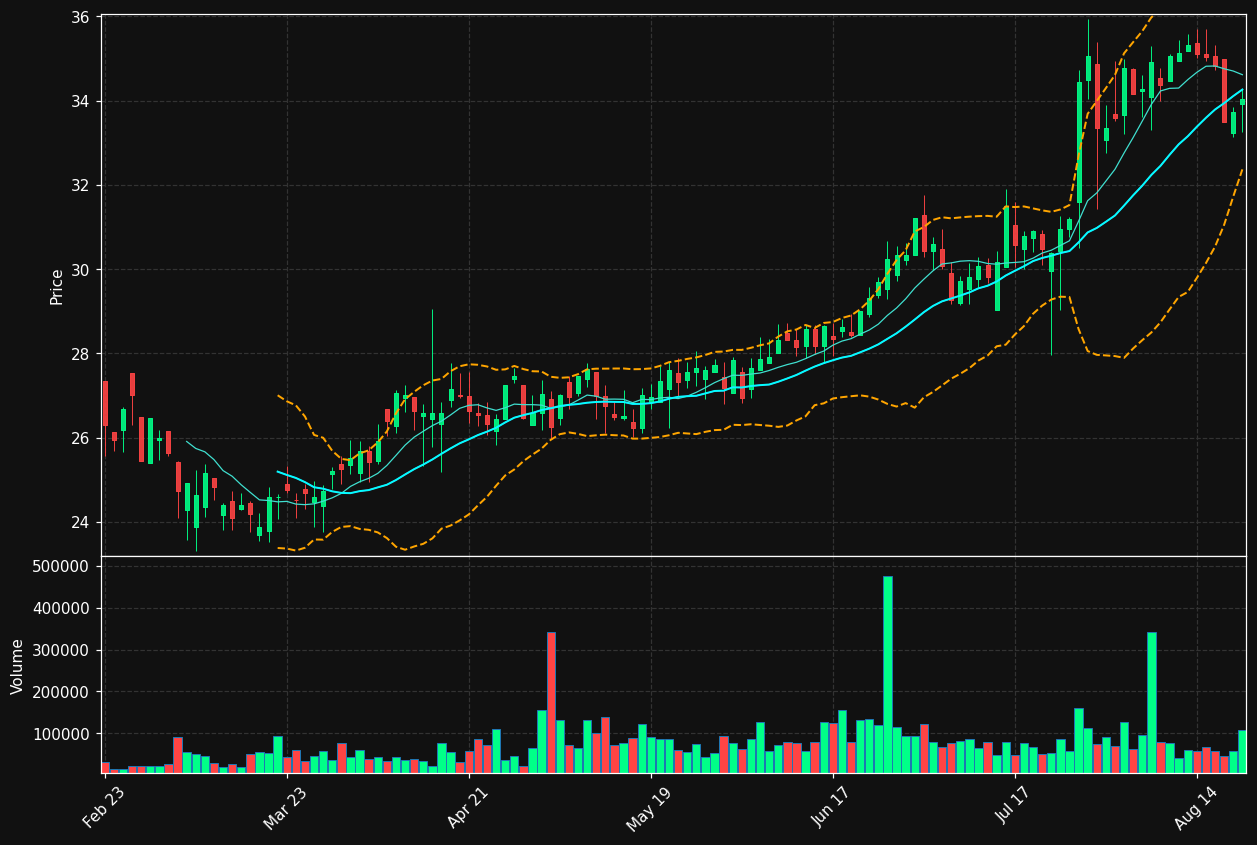This screenshot has width=1257, height=845.
Task: Click the May 19 date label
Action: pos(650,807)
